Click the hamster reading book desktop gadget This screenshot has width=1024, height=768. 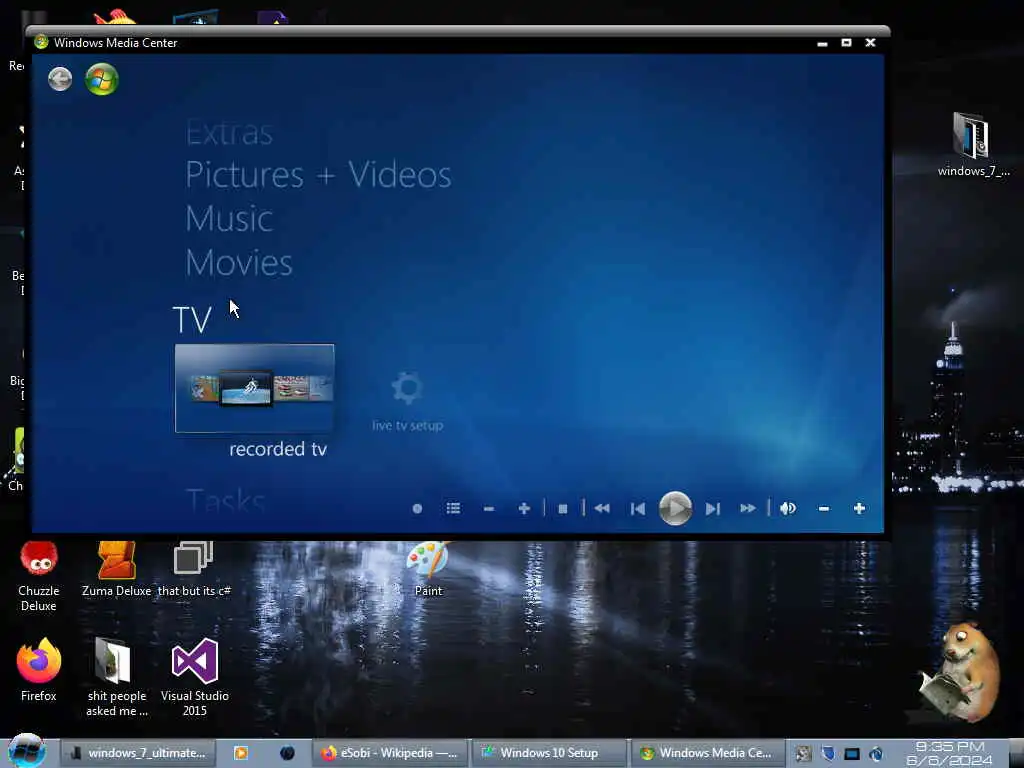[959, 673]
